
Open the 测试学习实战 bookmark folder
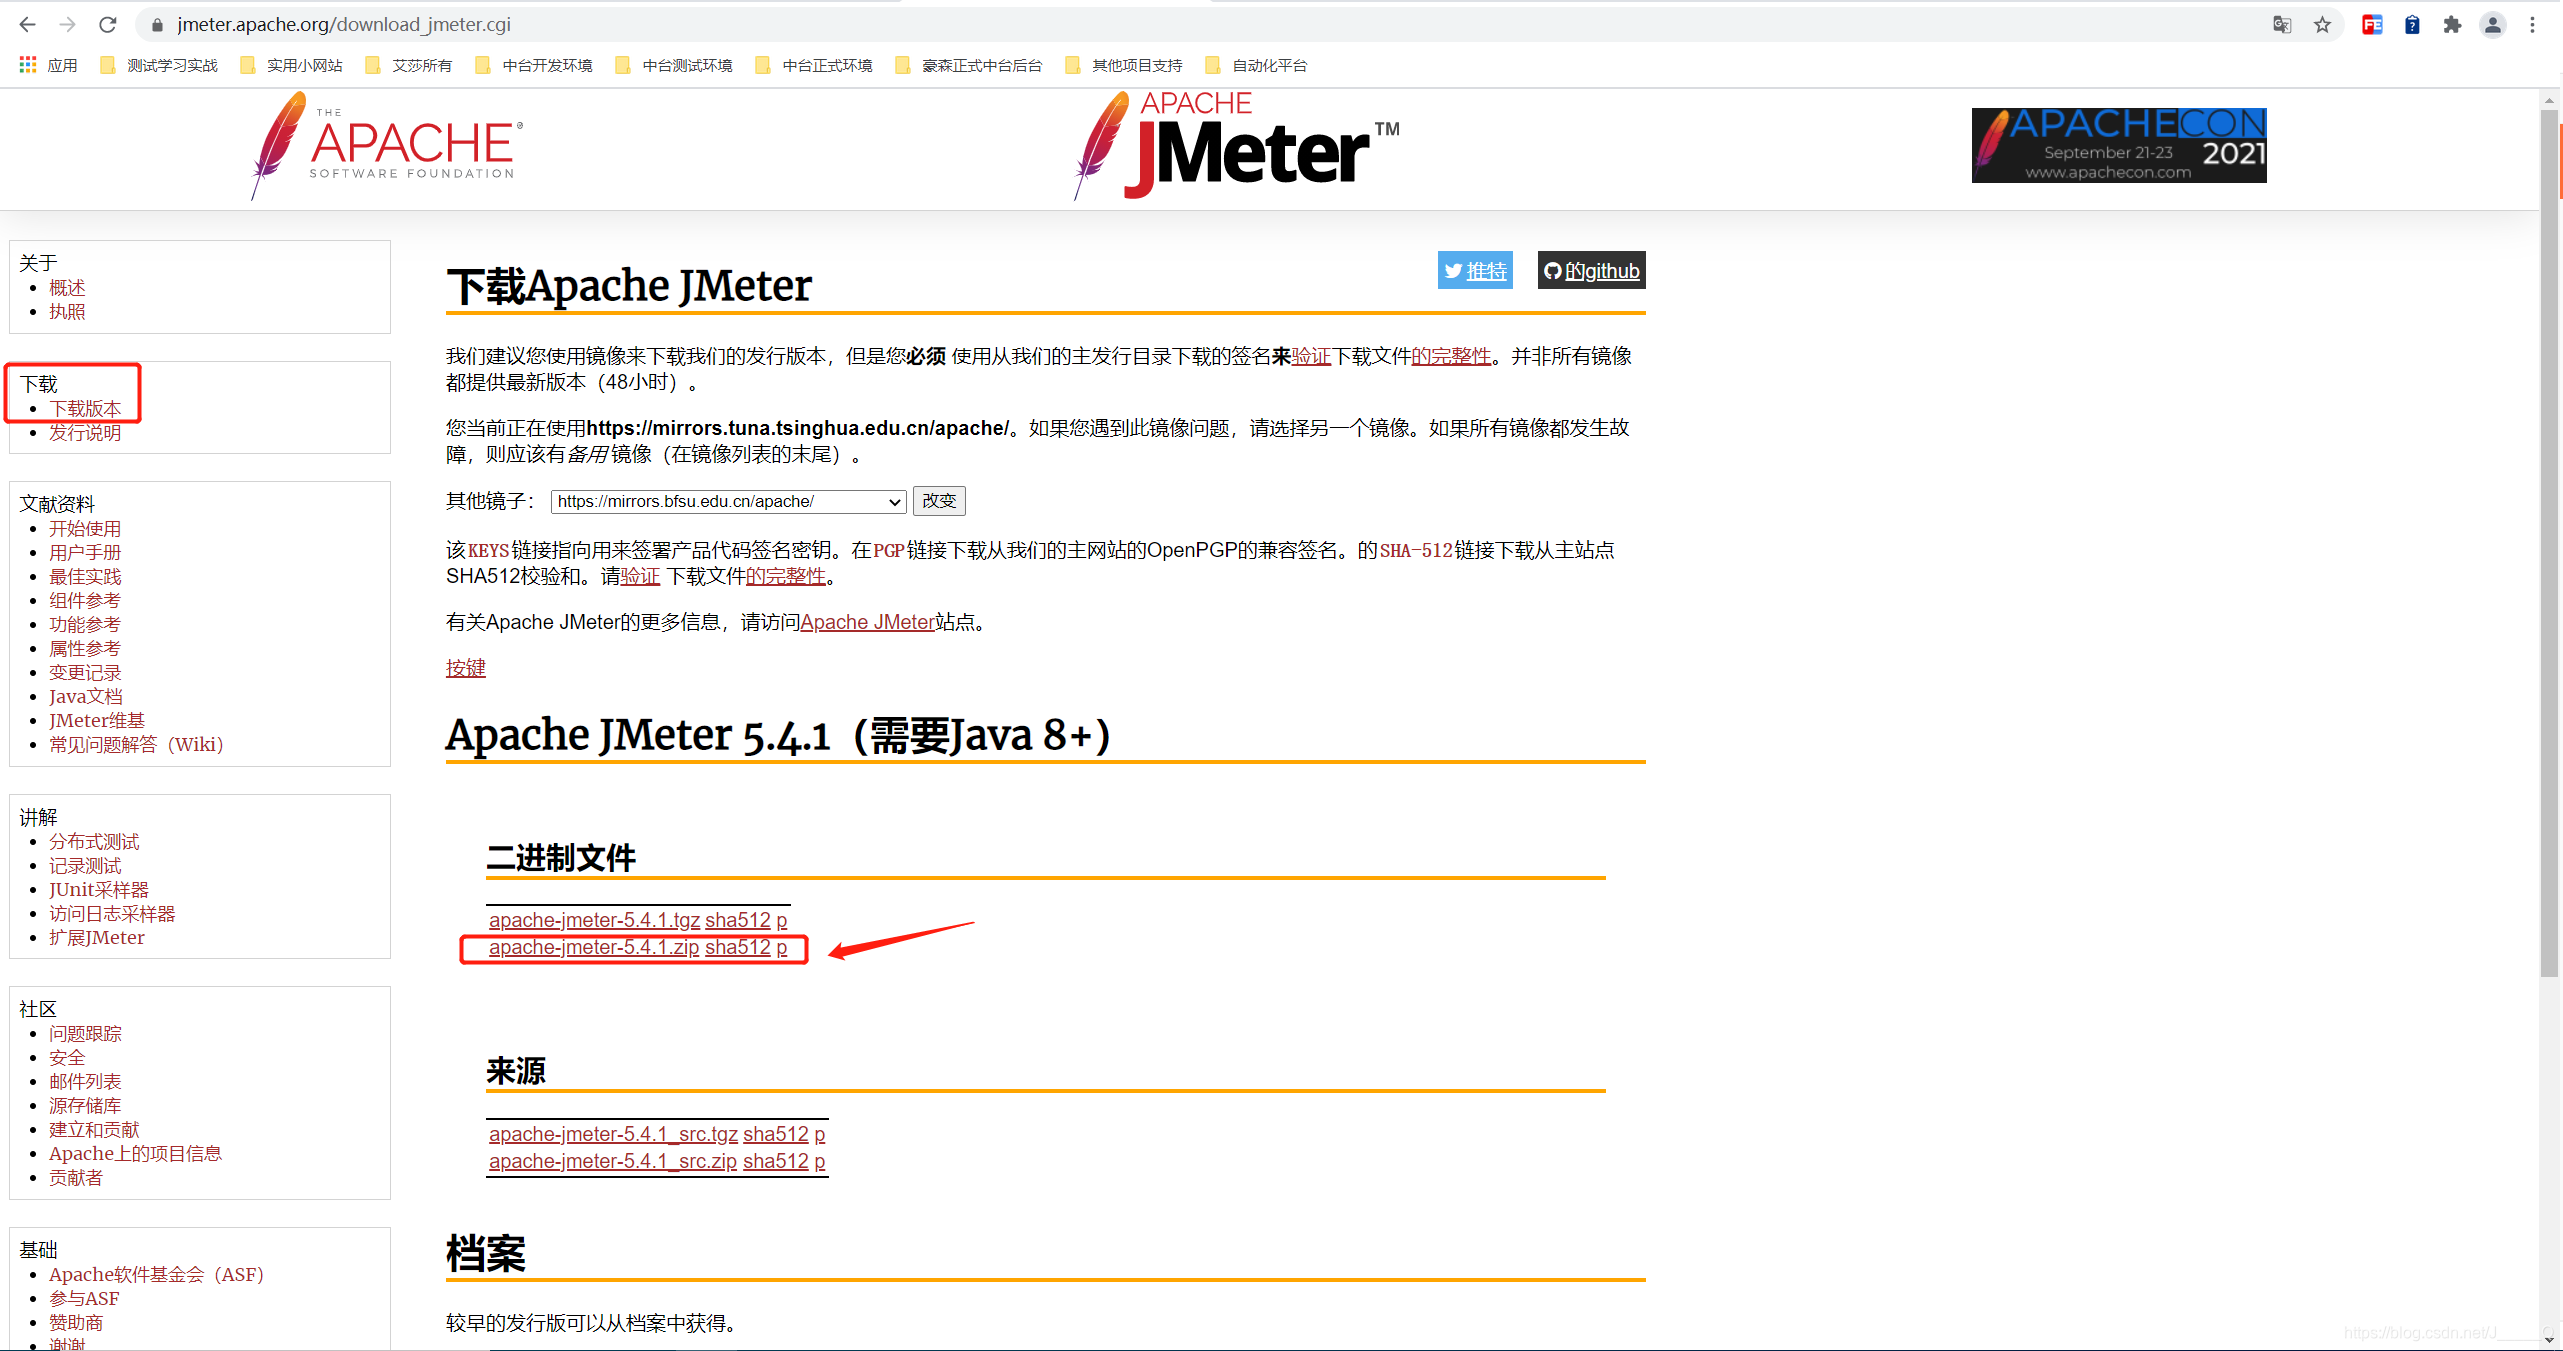pyautogui.click(x=159, y=65)
